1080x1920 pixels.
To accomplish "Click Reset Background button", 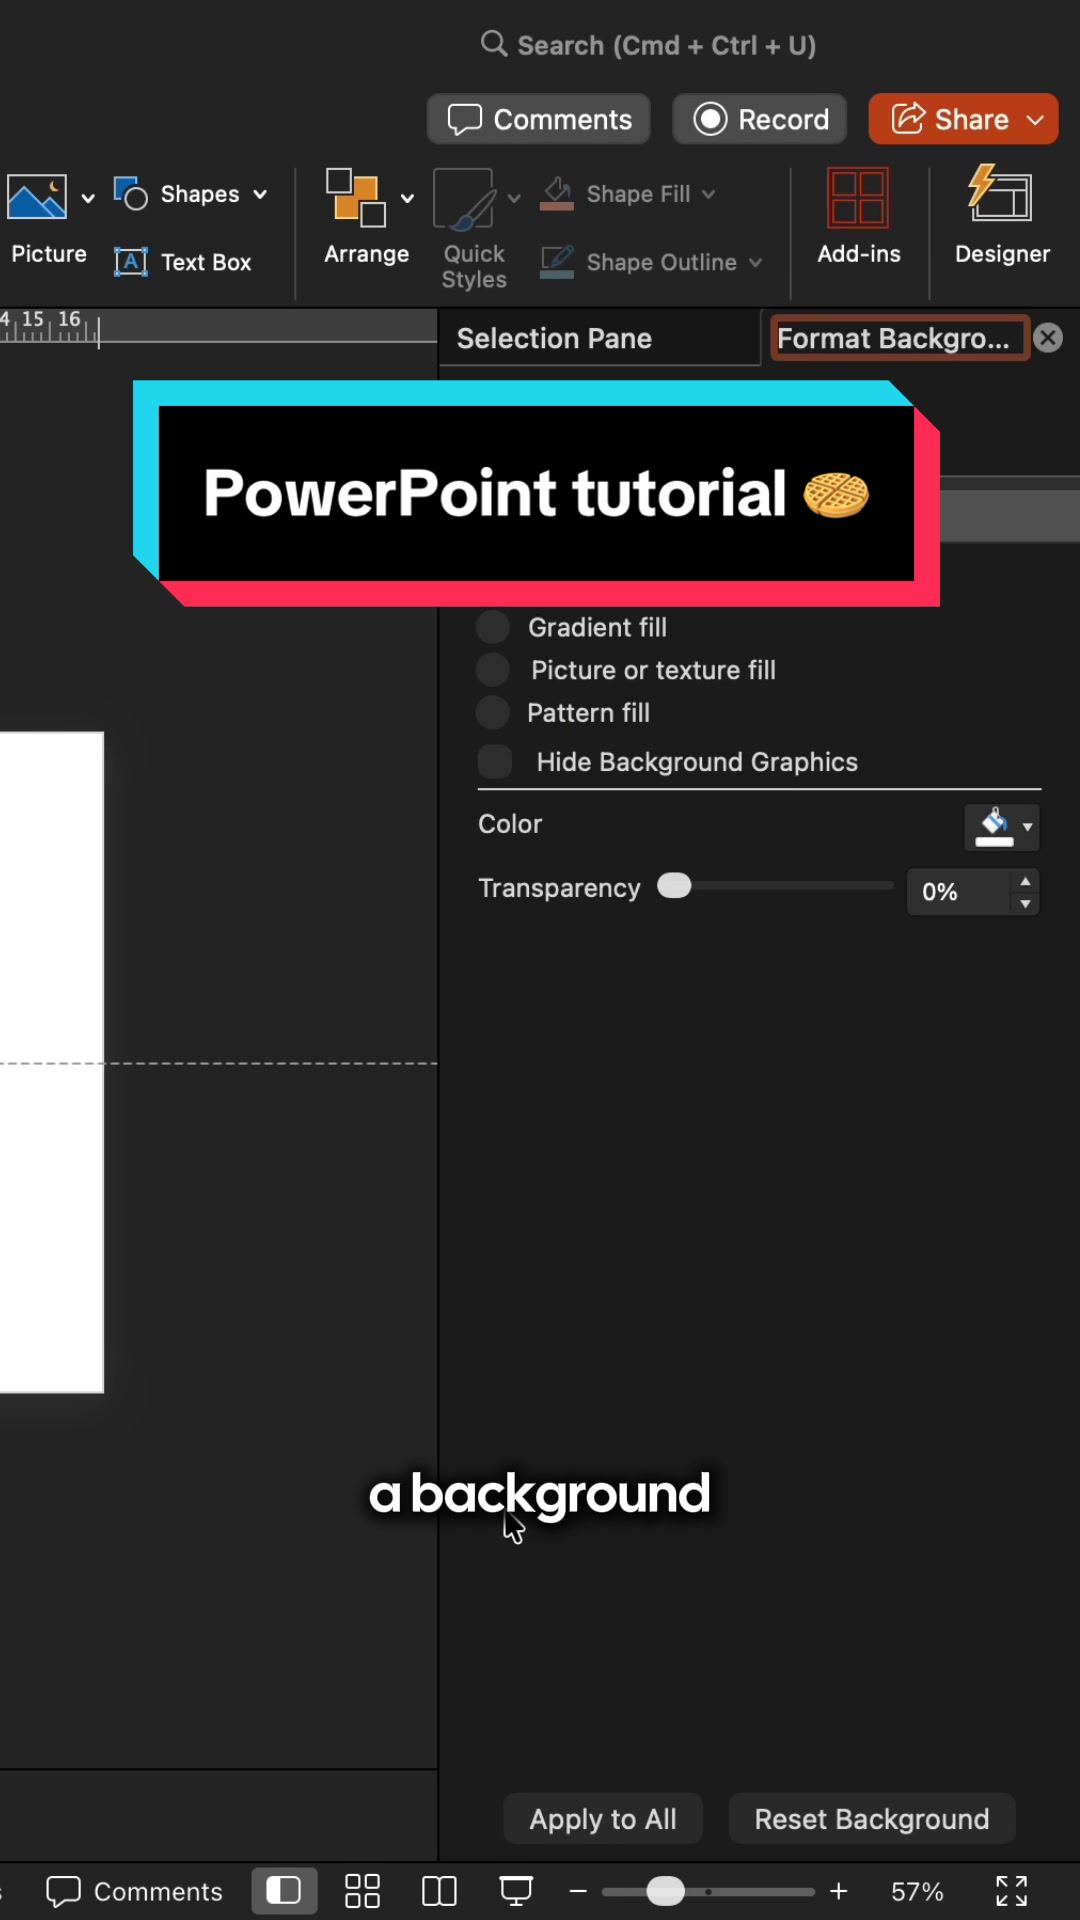I will tap(872, 1818).
